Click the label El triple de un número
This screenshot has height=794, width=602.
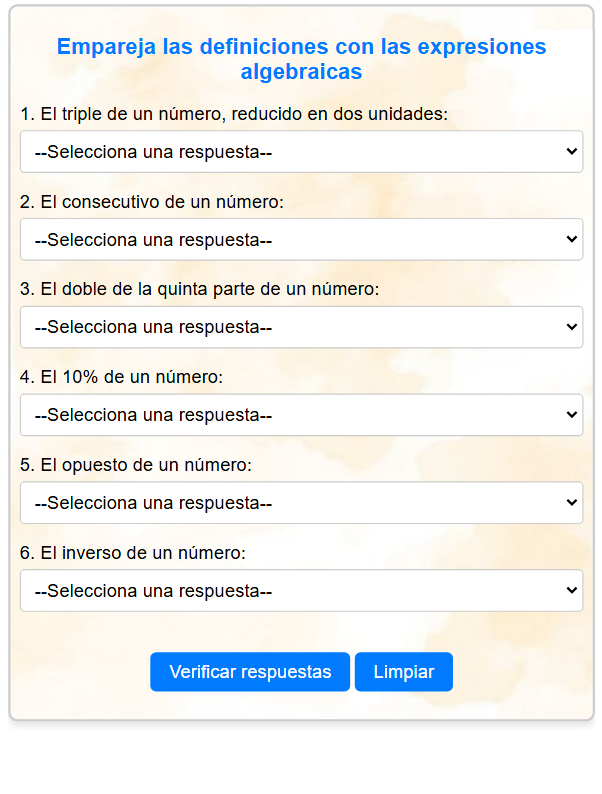(x=234, y=114)
